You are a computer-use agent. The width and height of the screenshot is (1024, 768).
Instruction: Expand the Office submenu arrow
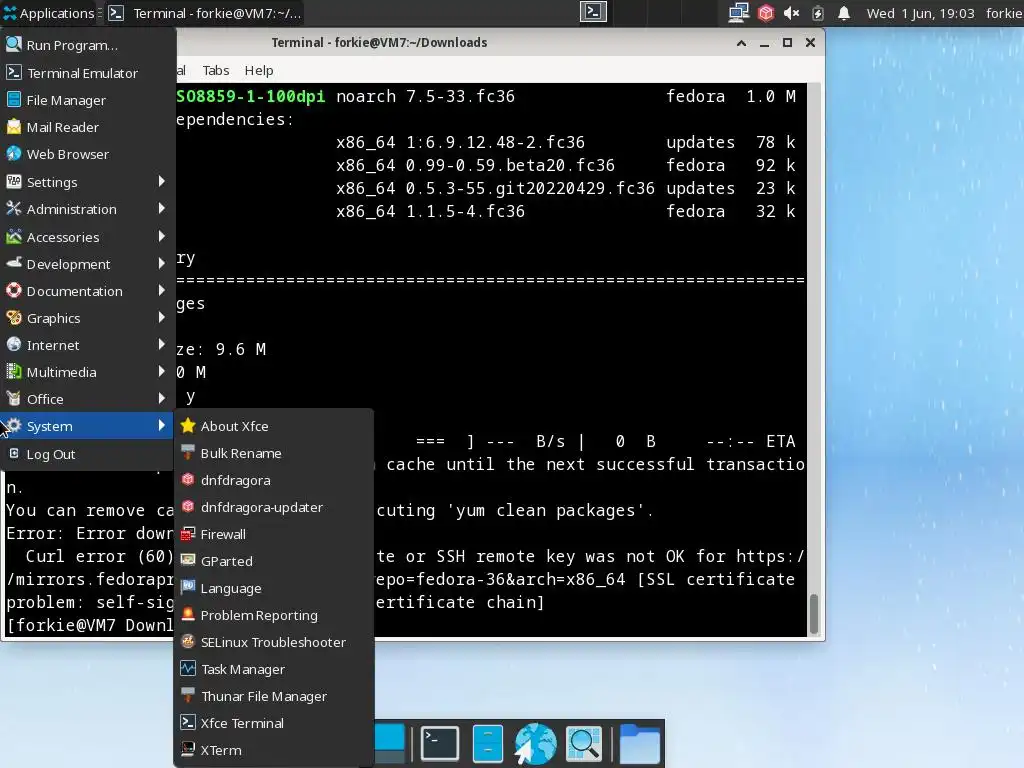click(161, 398)
